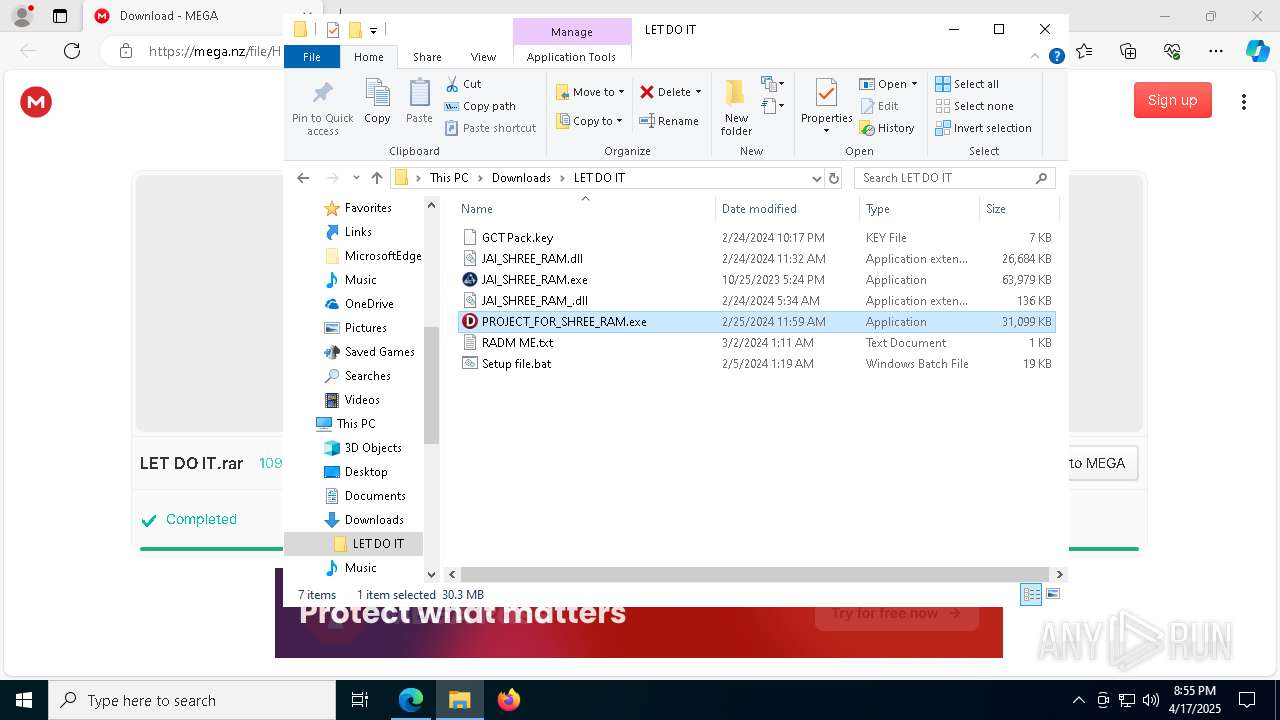Open History in ribbon
The width and height of the screenshot is (1280, 720).
[x=887, y=128]
